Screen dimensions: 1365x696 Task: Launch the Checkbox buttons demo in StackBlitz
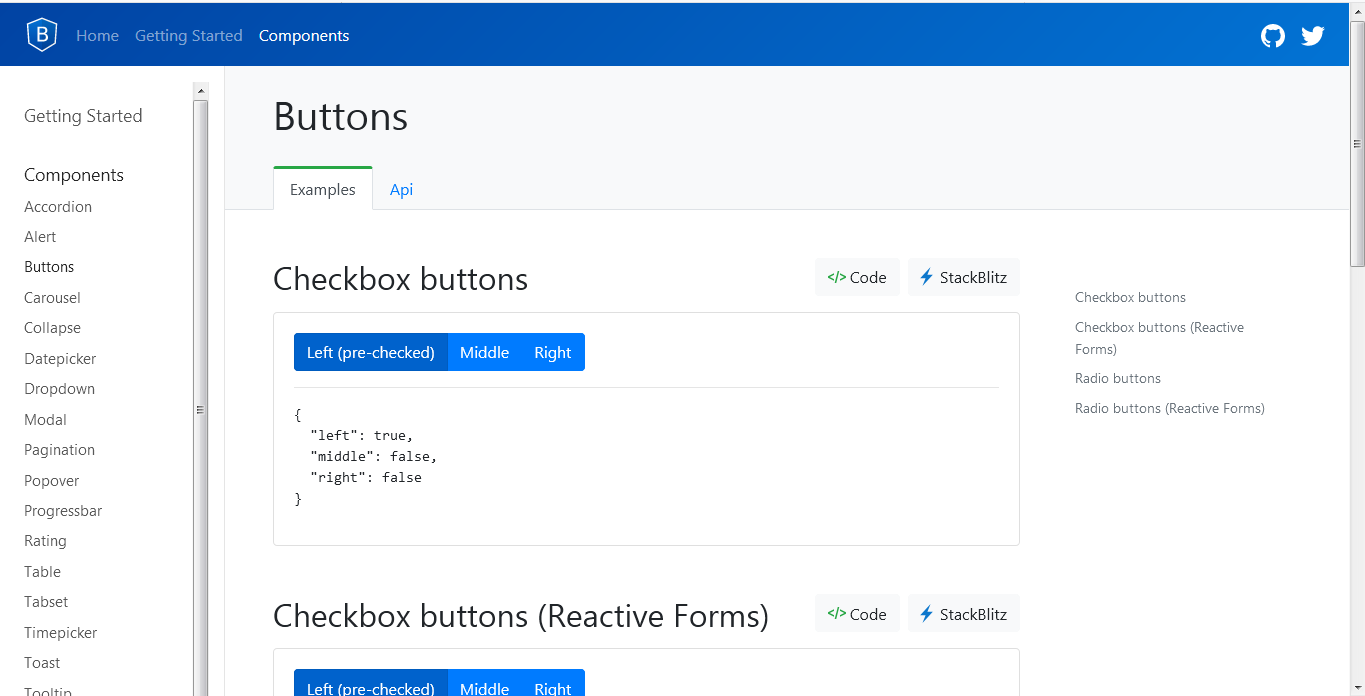pyautogui.click(x=963, y=277)
